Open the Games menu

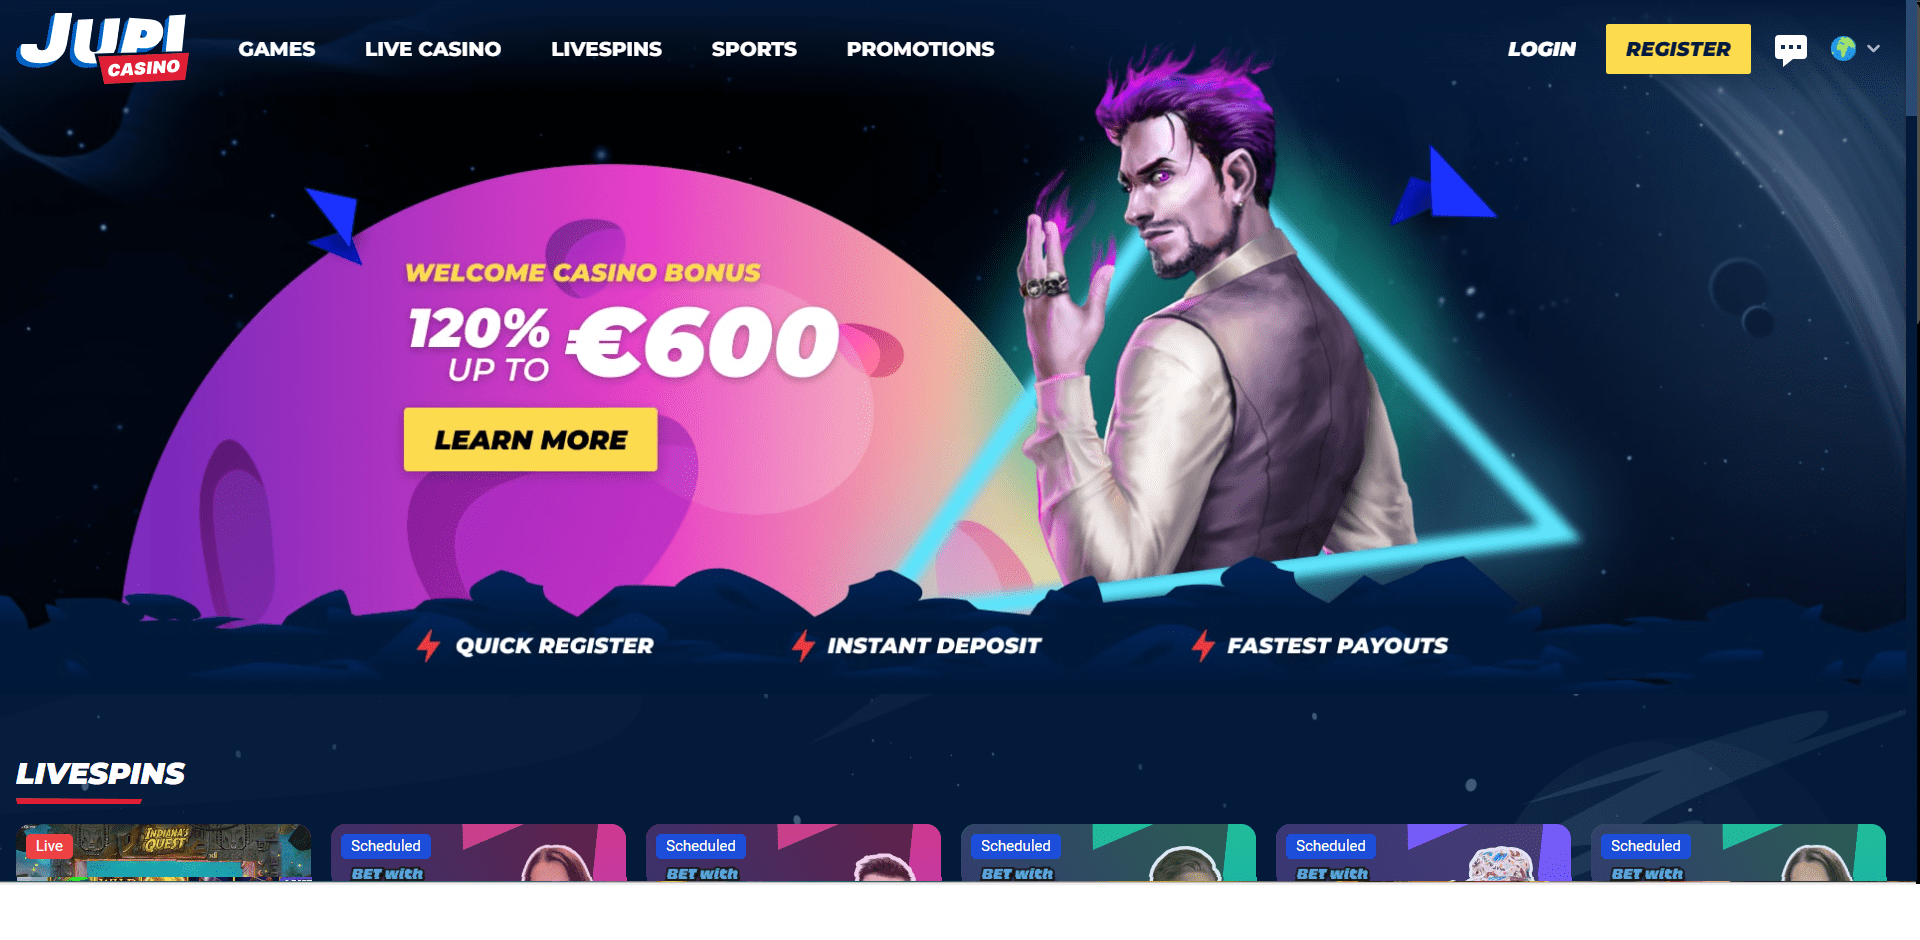click(x=277, y=49)
